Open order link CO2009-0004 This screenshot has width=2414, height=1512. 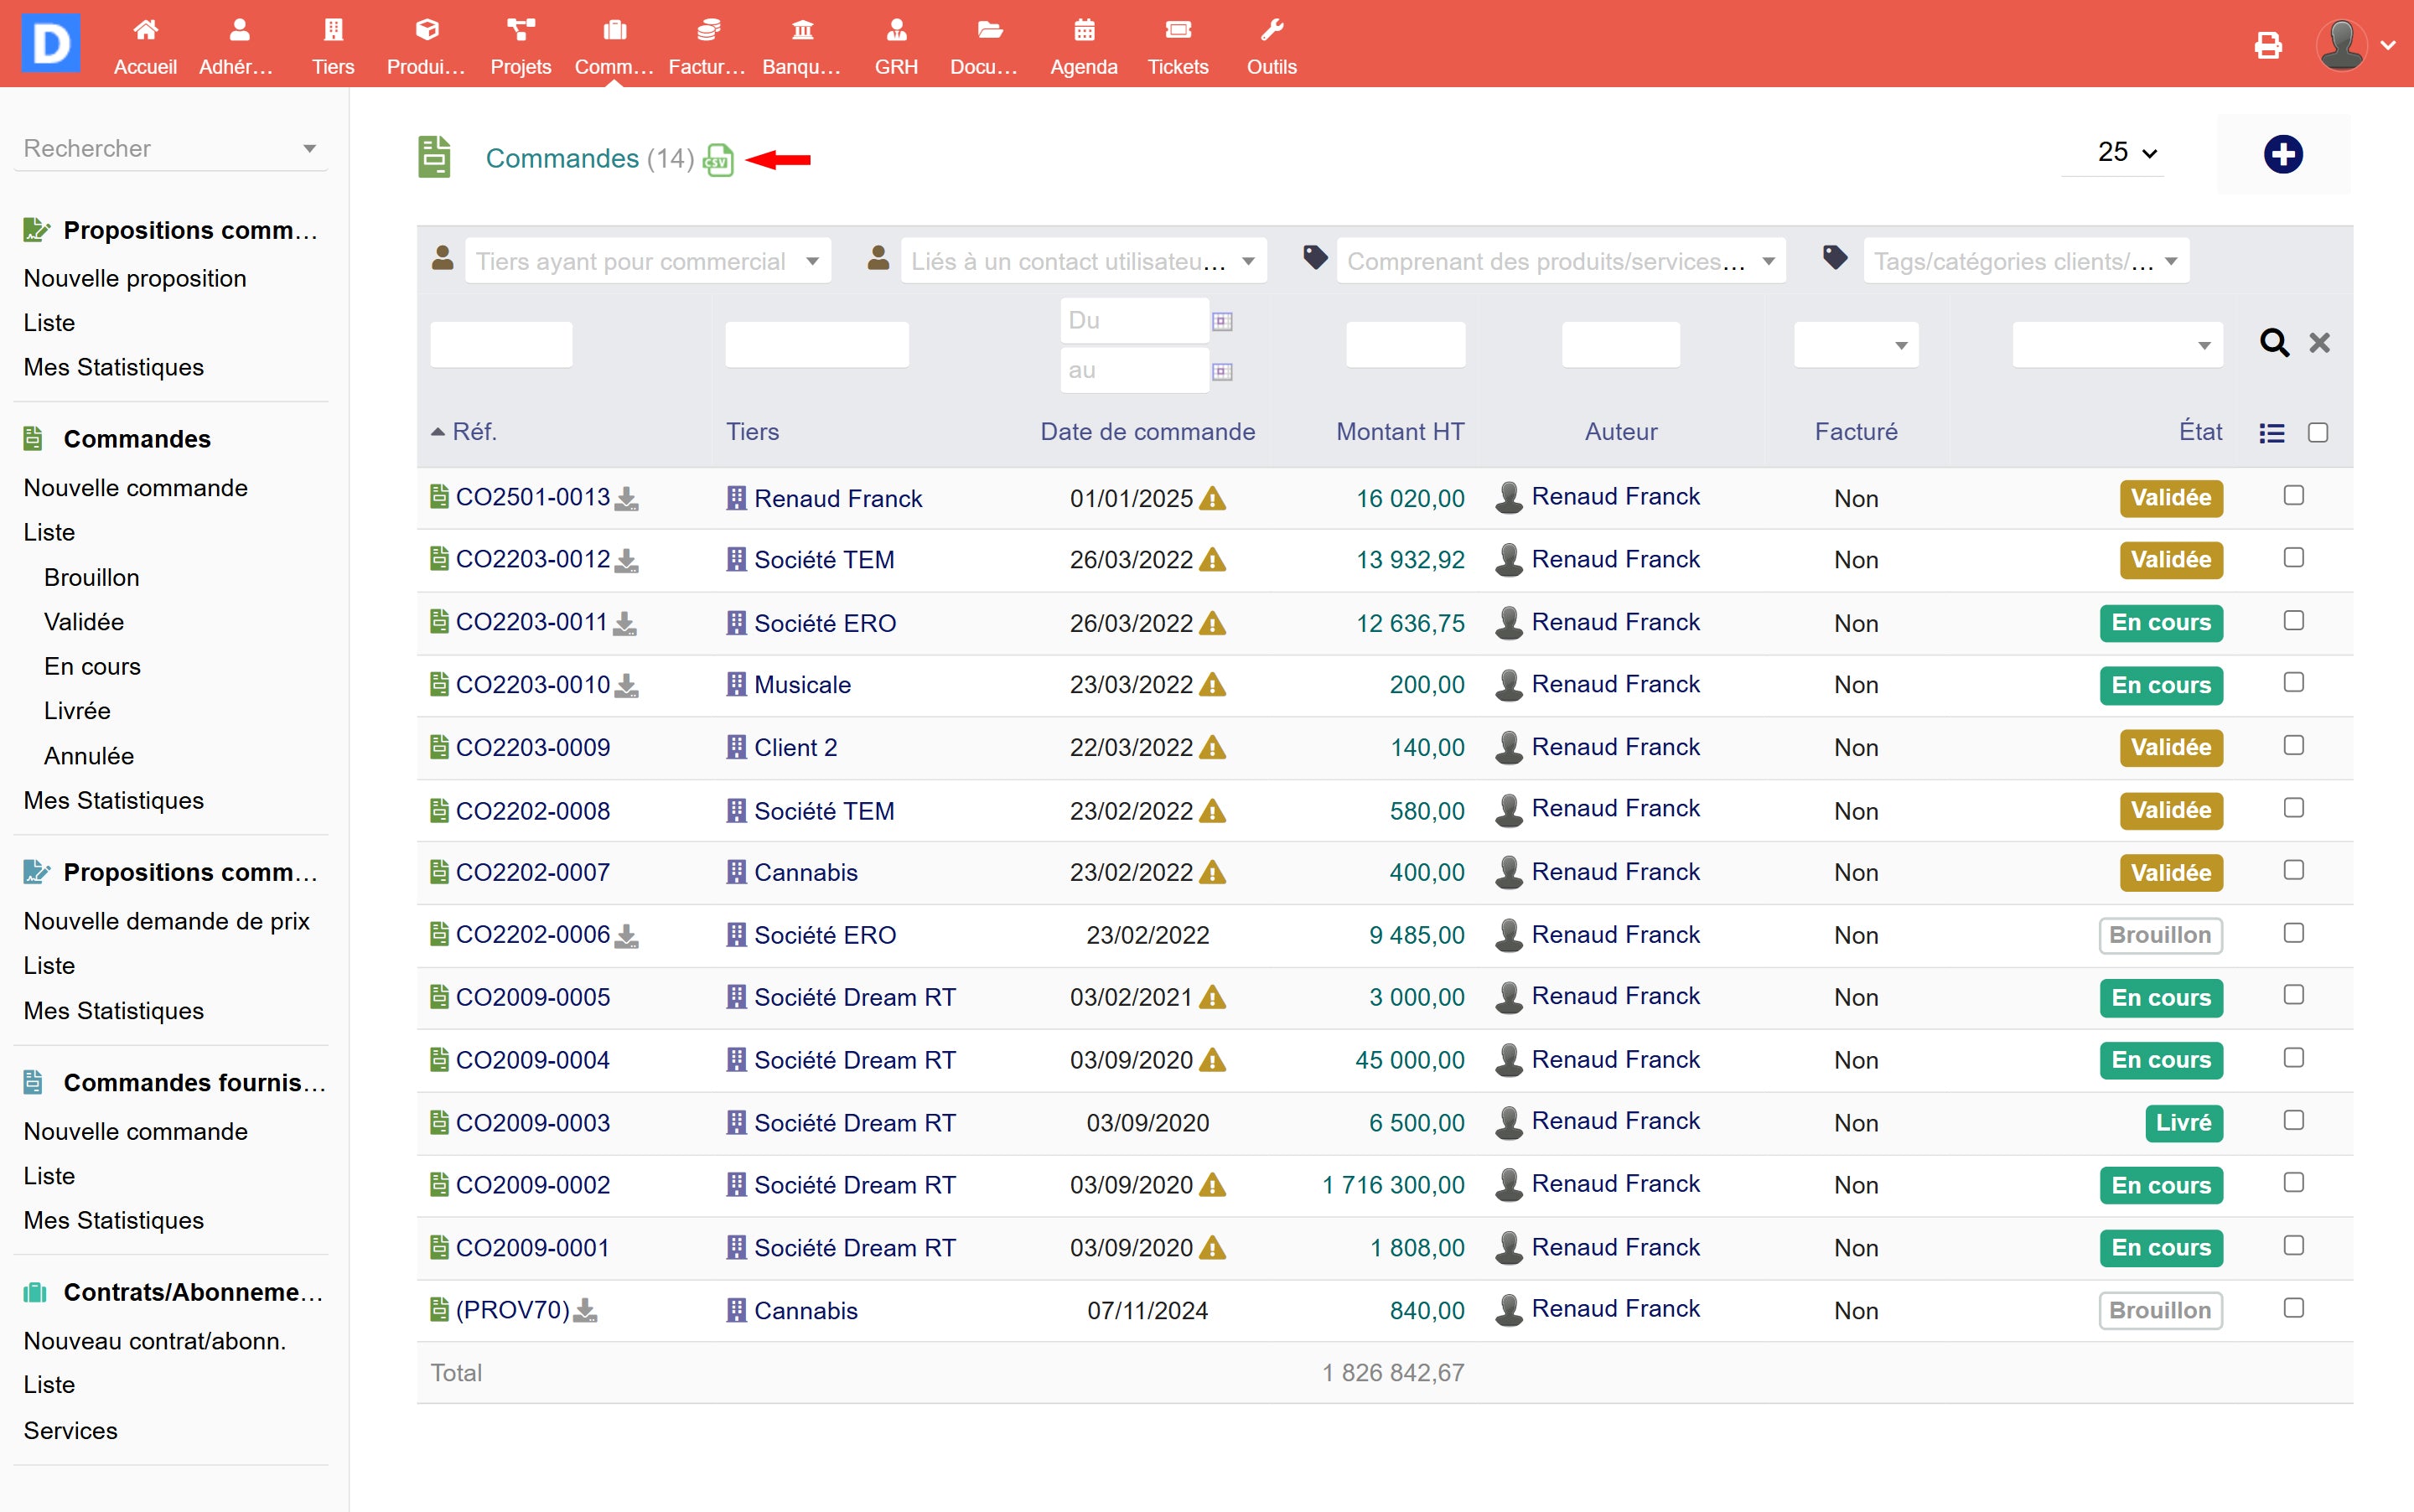(x=532, y=1060)
